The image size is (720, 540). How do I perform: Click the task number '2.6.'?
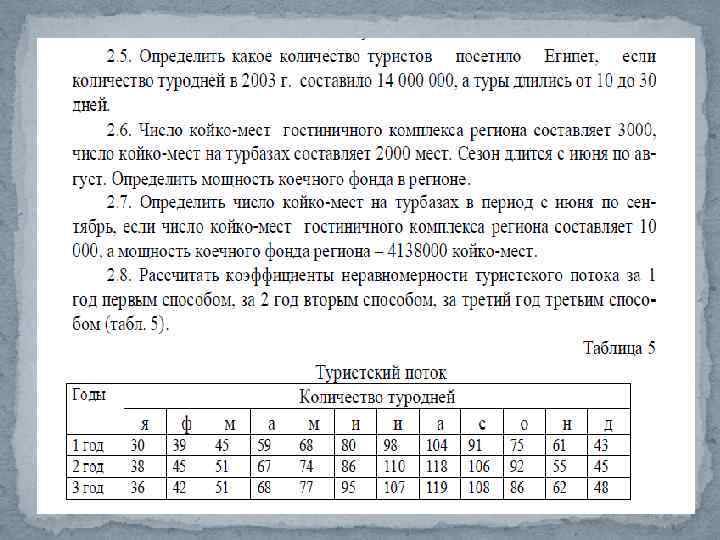119,130
